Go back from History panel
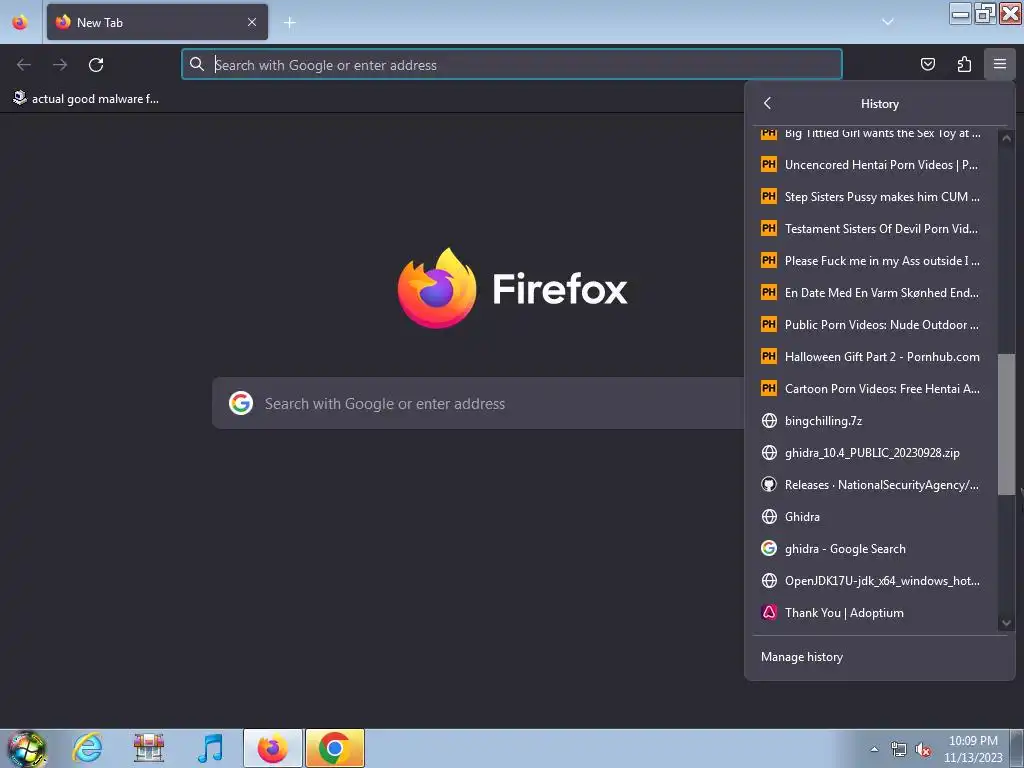This screenshot has width=1024, height=768. [767, 103]
